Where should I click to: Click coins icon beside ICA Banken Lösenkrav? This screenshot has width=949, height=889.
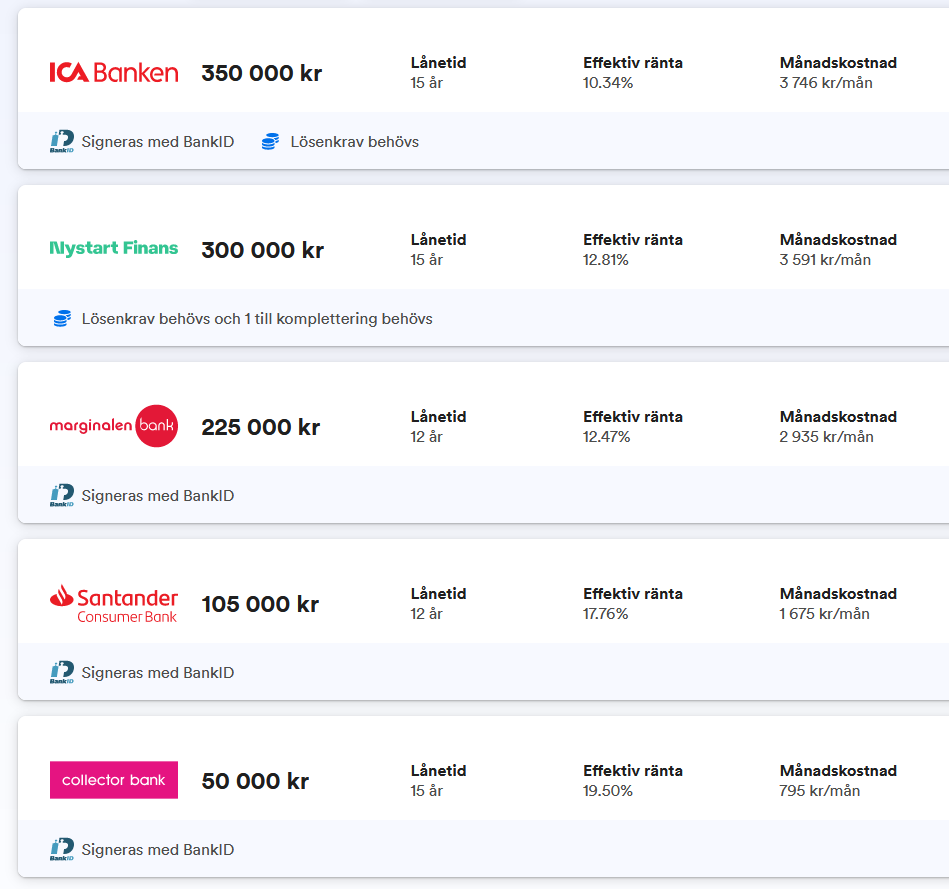270,142
